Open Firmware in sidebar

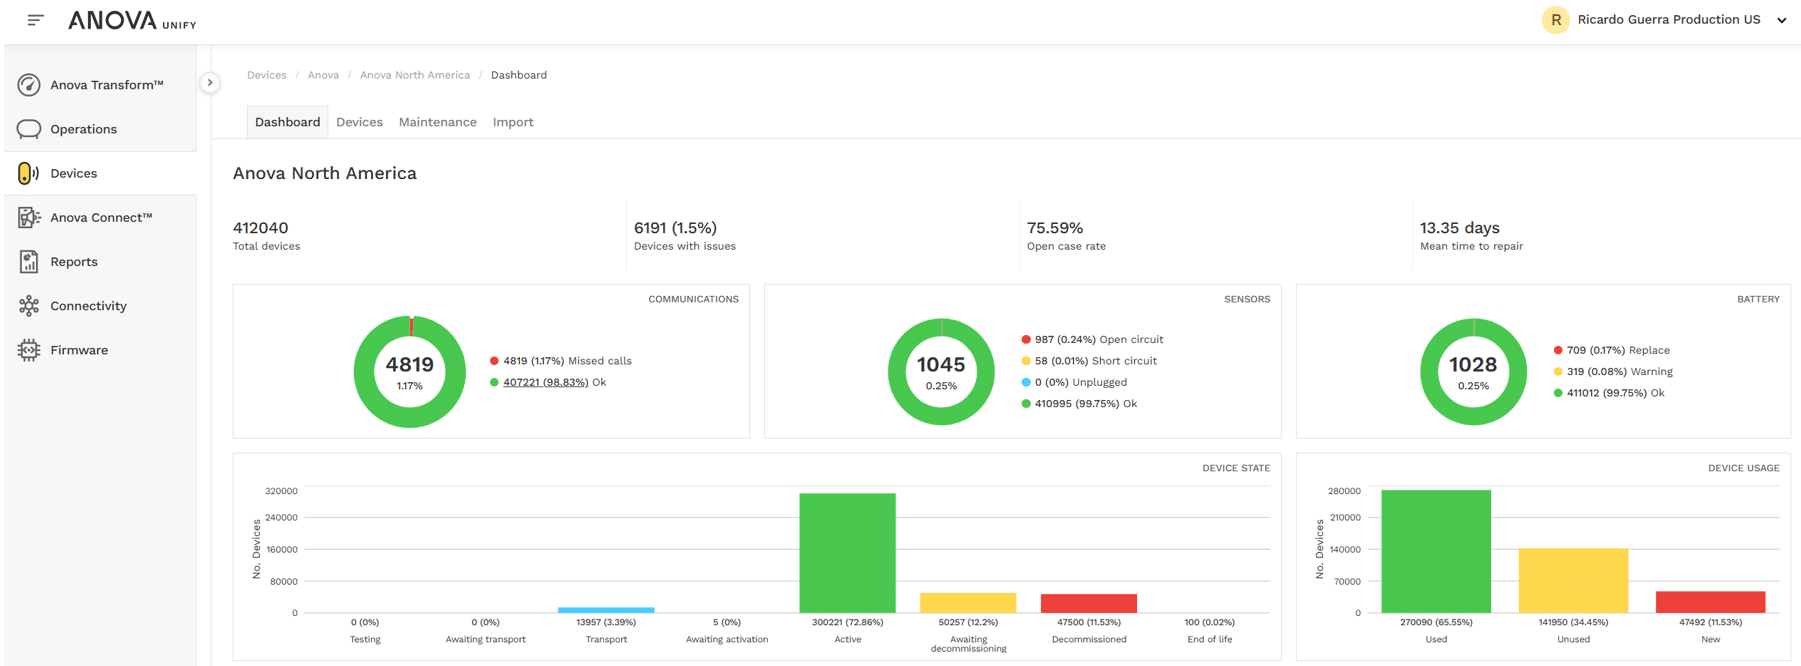pyautogui.click(x=100, y=350)
